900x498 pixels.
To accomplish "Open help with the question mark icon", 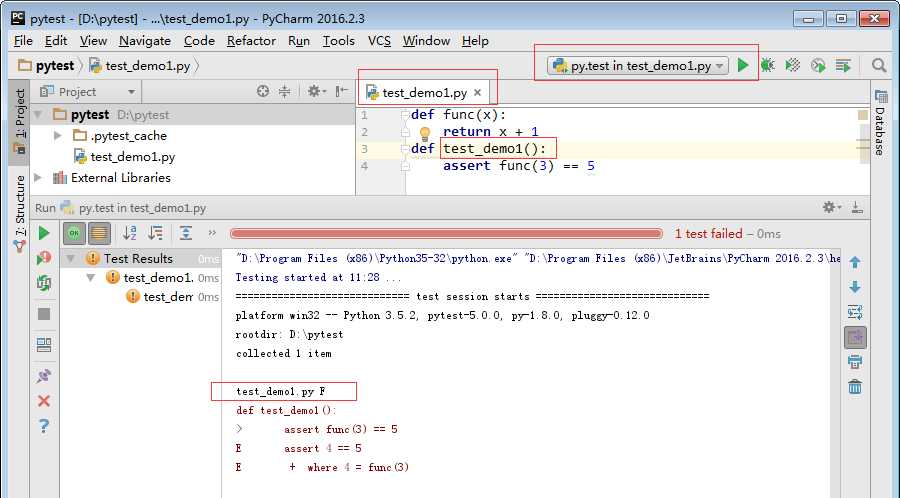I will [44, 426].
